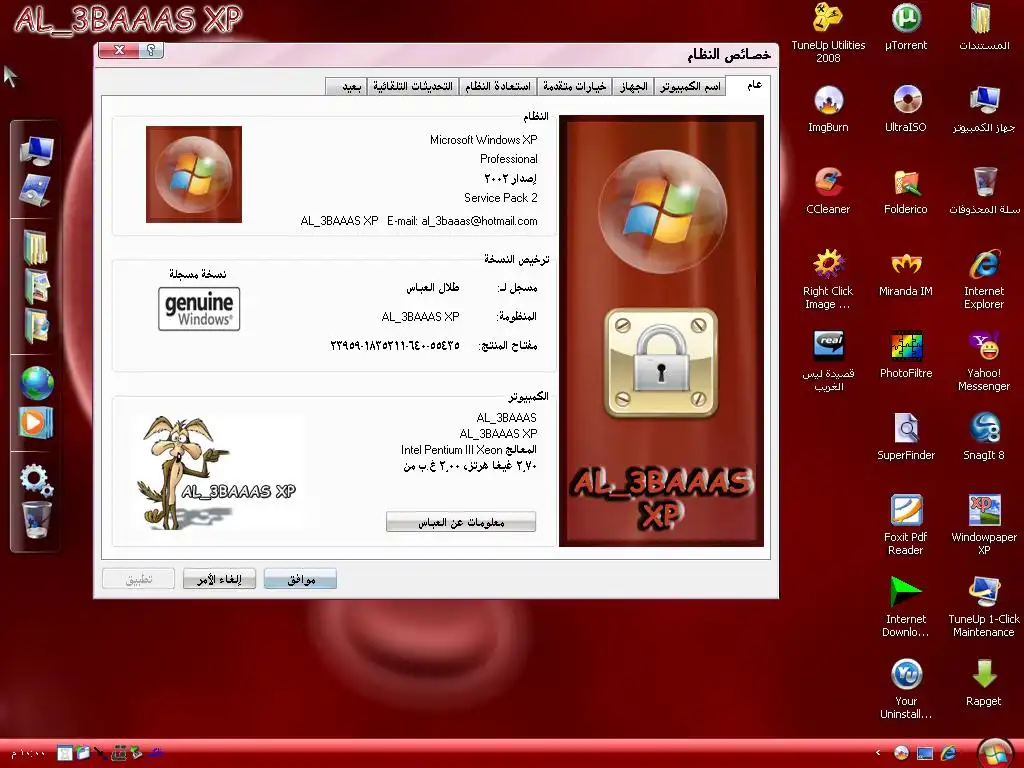Screen dimensions: 1024x768
Task: Click the Internet Explorer icon in taskbar
Action: point(948,754)
